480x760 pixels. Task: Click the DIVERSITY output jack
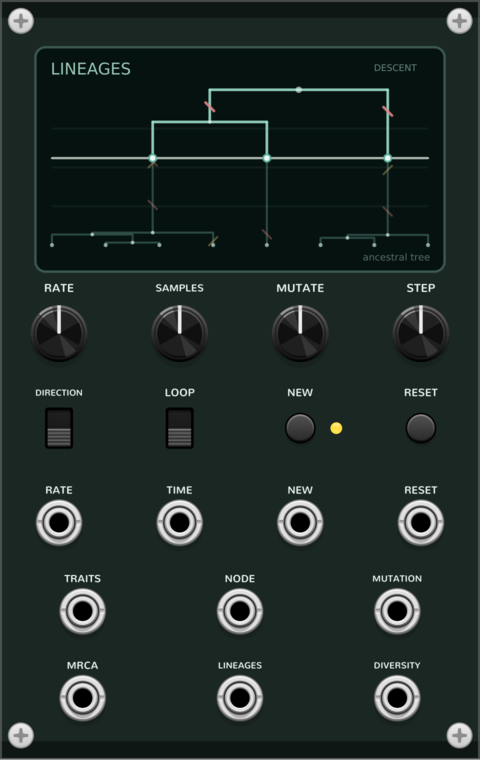[x=397, y=698]
